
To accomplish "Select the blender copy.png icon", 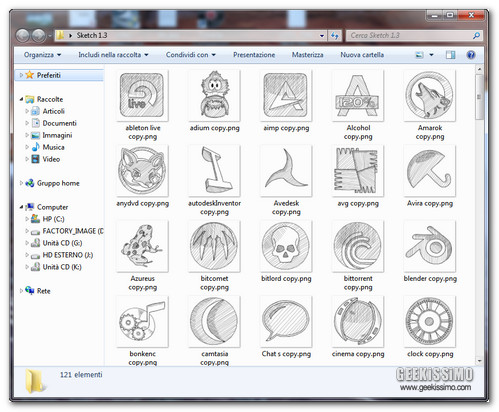I will (430, 246).
